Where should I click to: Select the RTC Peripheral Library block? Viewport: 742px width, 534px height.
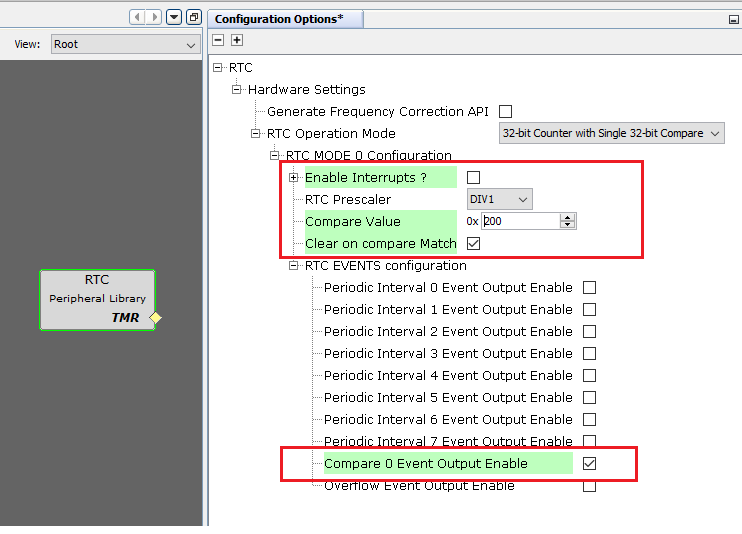coord(97,300)
